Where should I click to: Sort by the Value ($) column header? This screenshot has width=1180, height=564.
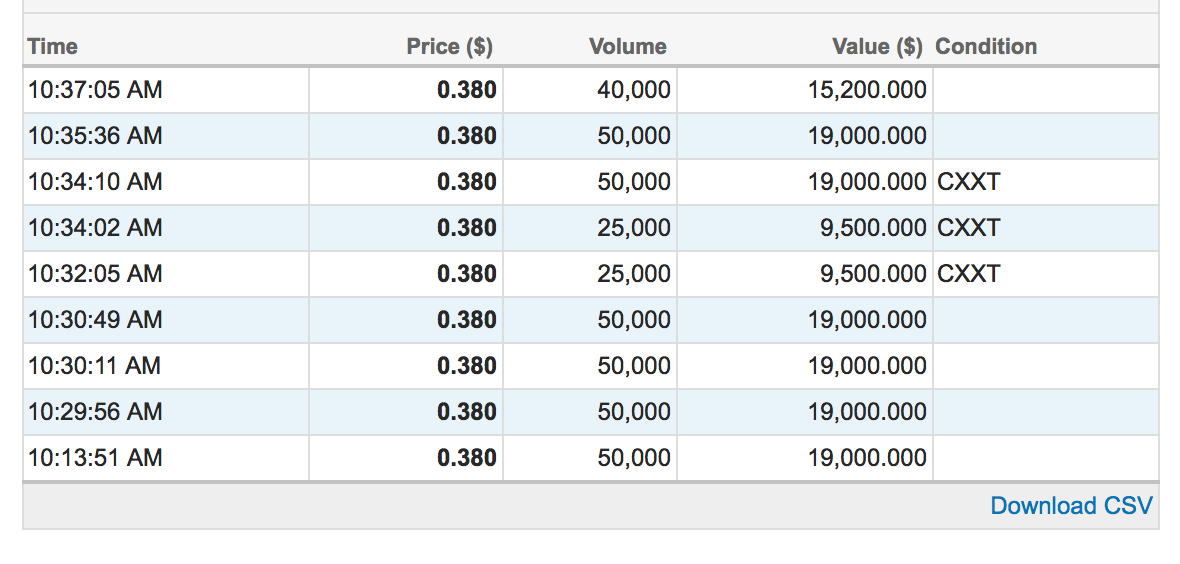coord(877,47)
